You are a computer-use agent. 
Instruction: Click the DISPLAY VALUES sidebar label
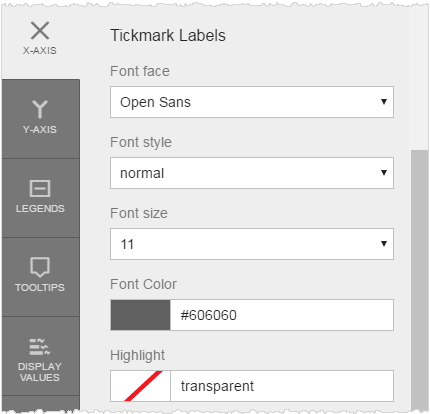[40, 372]
